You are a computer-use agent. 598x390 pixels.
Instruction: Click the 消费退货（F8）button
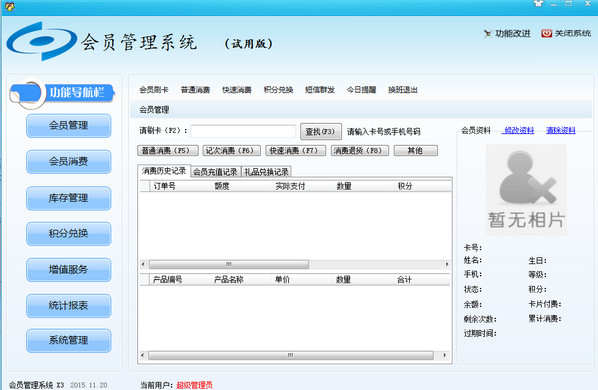point(360,151)
